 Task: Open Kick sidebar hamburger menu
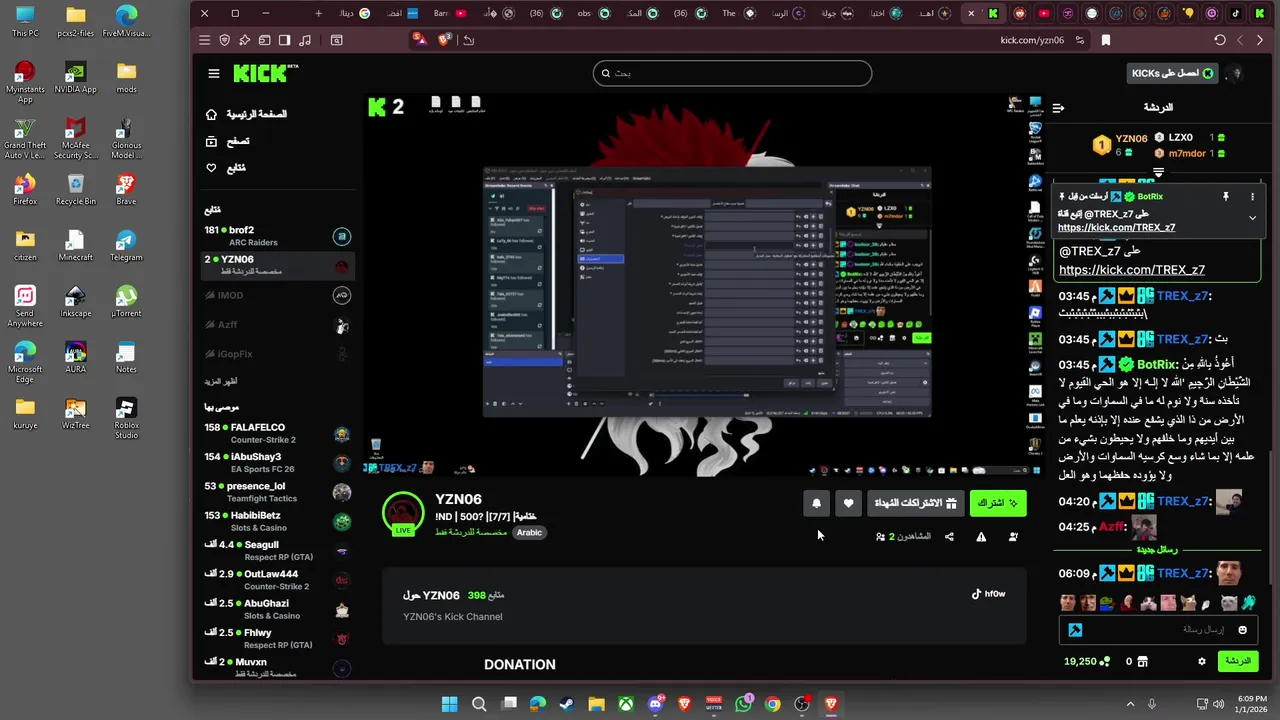click(213, 73)
